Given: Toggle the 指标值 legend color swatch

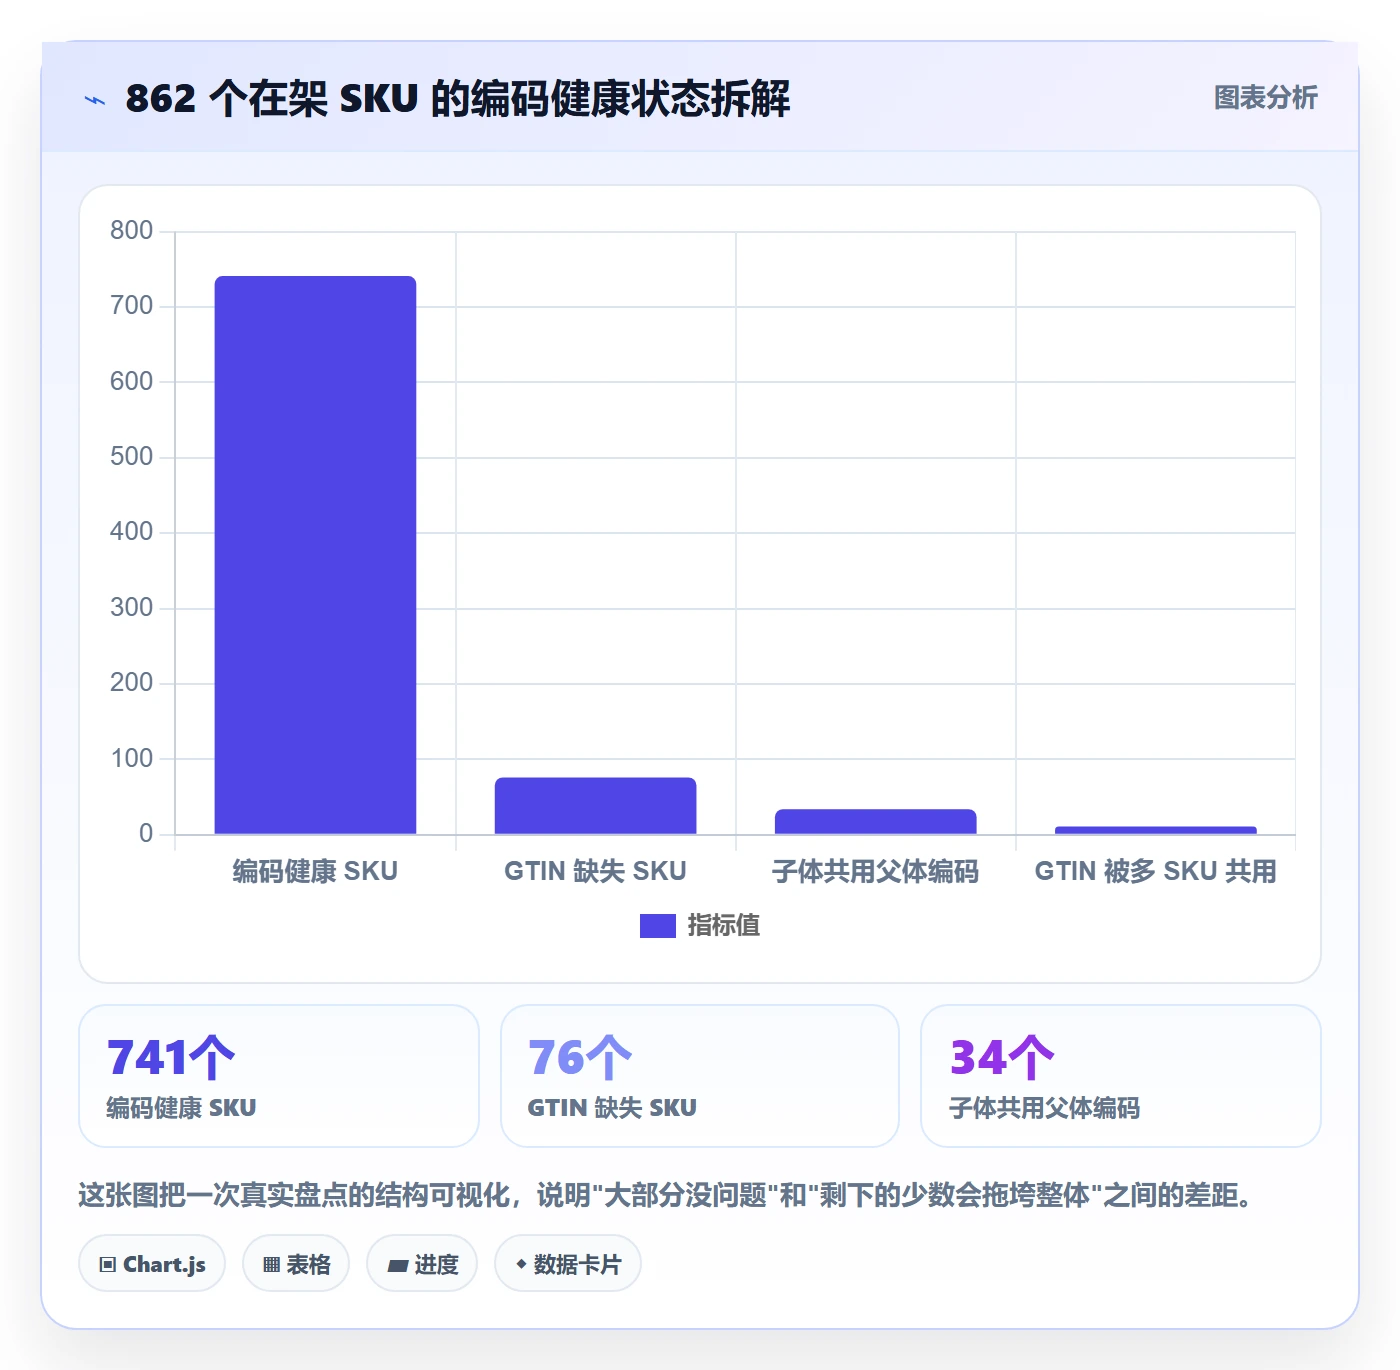Looking at the screenshot, I should pos(657,926).
